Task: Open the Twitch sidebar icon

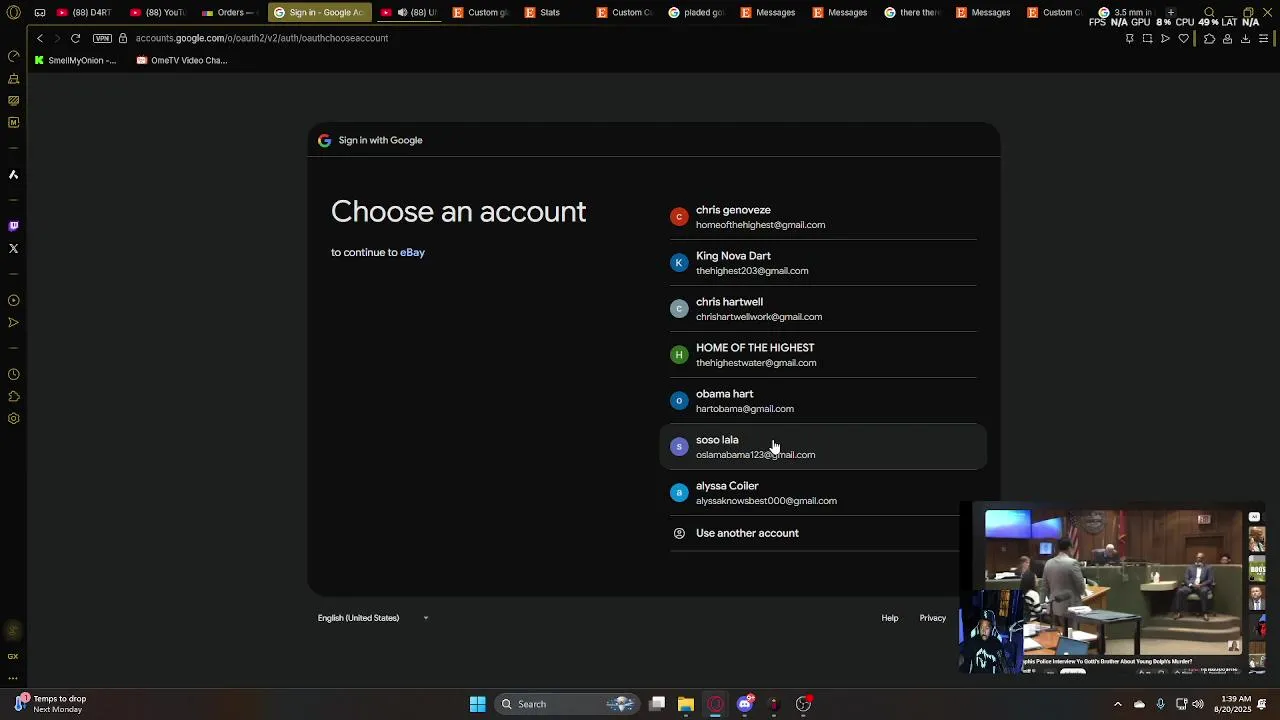Action: click(x=14, y=226)
